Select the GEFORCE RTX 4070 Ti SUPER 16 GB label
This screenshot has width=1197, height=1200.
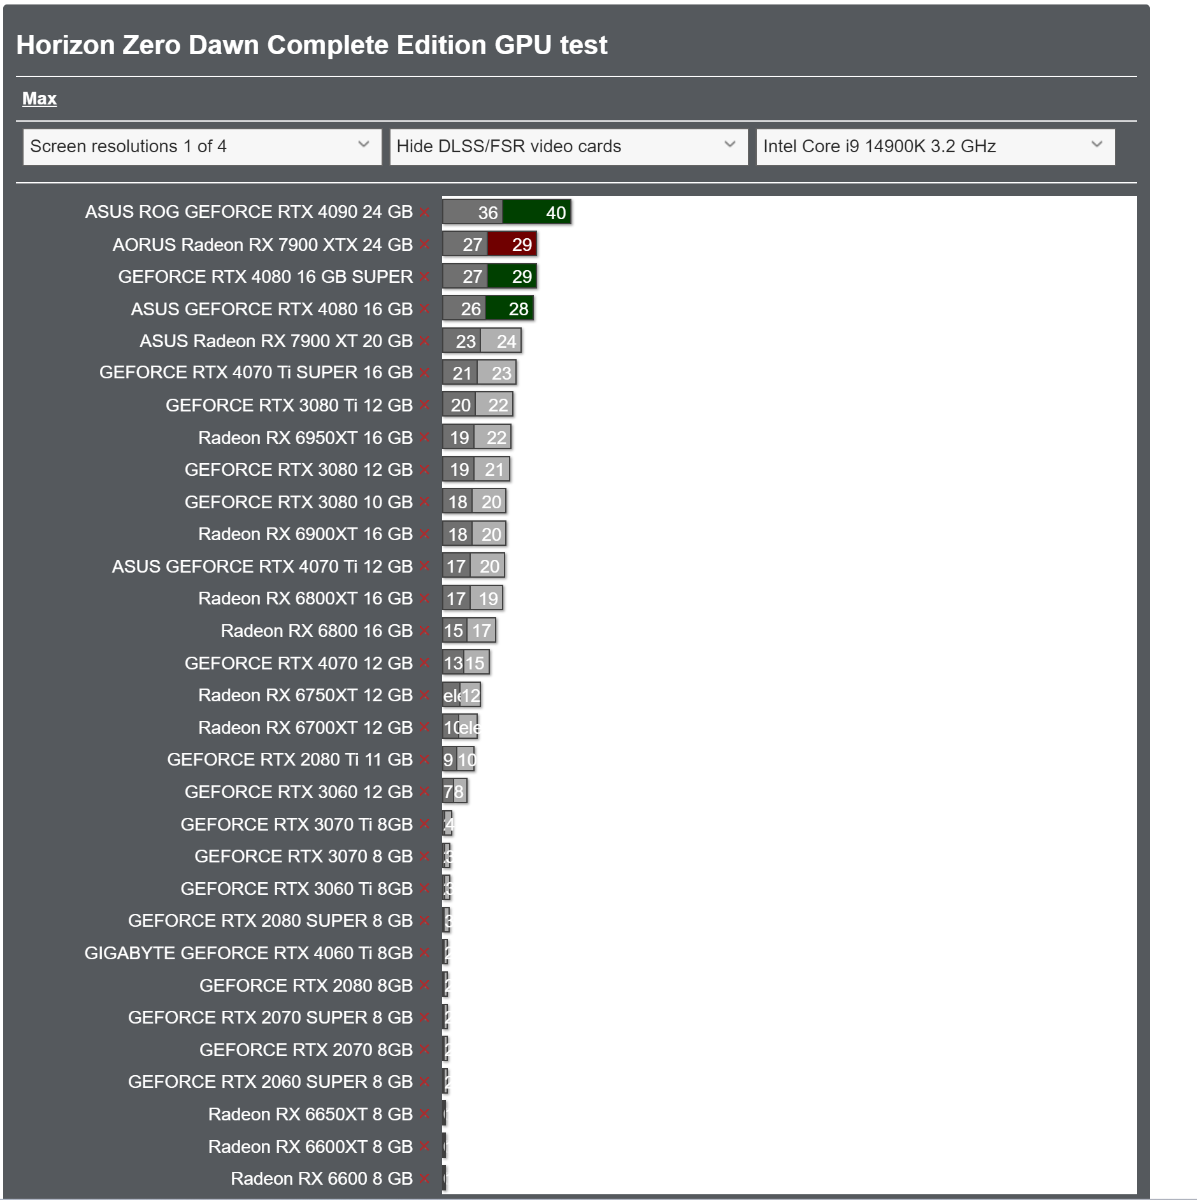(256, 373)
